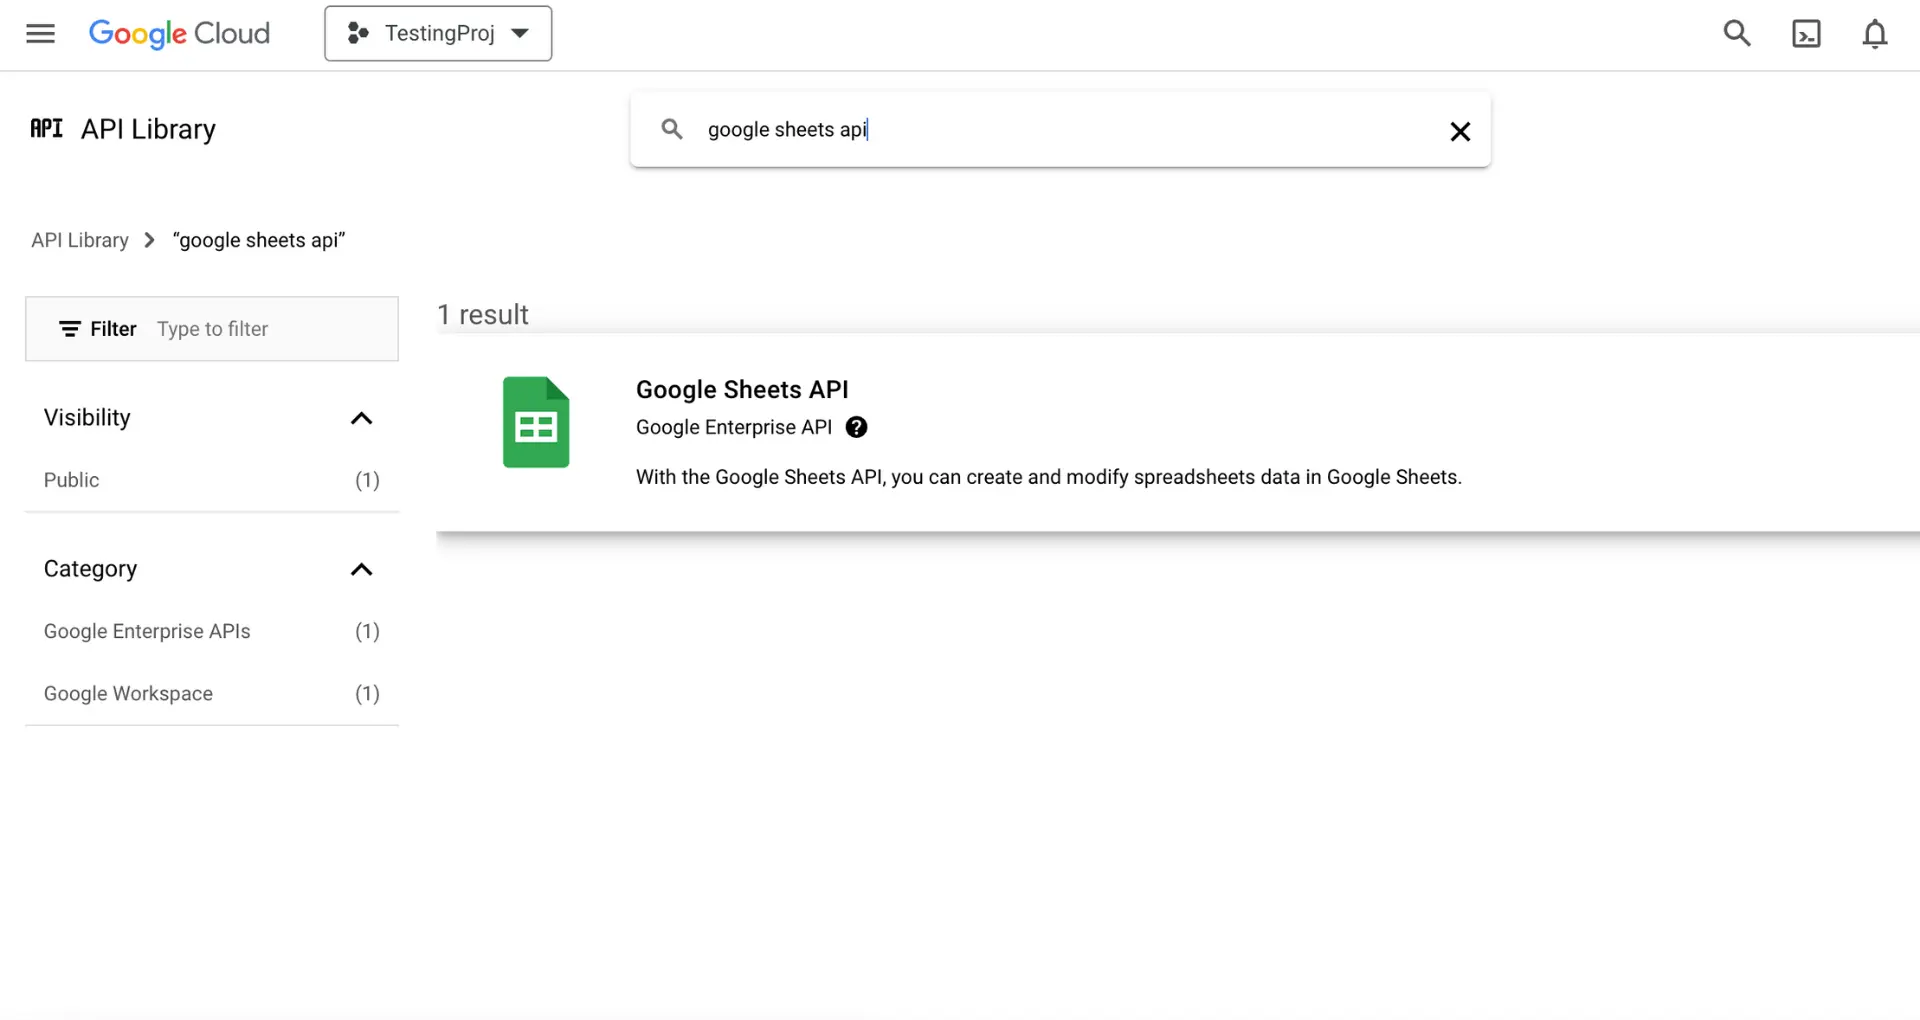Go to API Library breadcrumb link
Screen dimensions: 1920x1020
[80, 240]
